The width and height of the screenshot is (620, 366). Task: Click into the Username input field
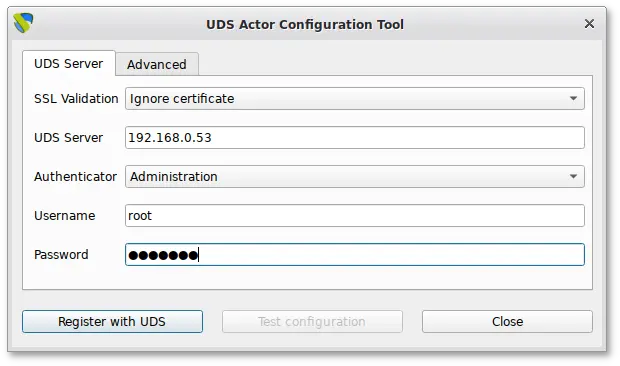(355, 215)
